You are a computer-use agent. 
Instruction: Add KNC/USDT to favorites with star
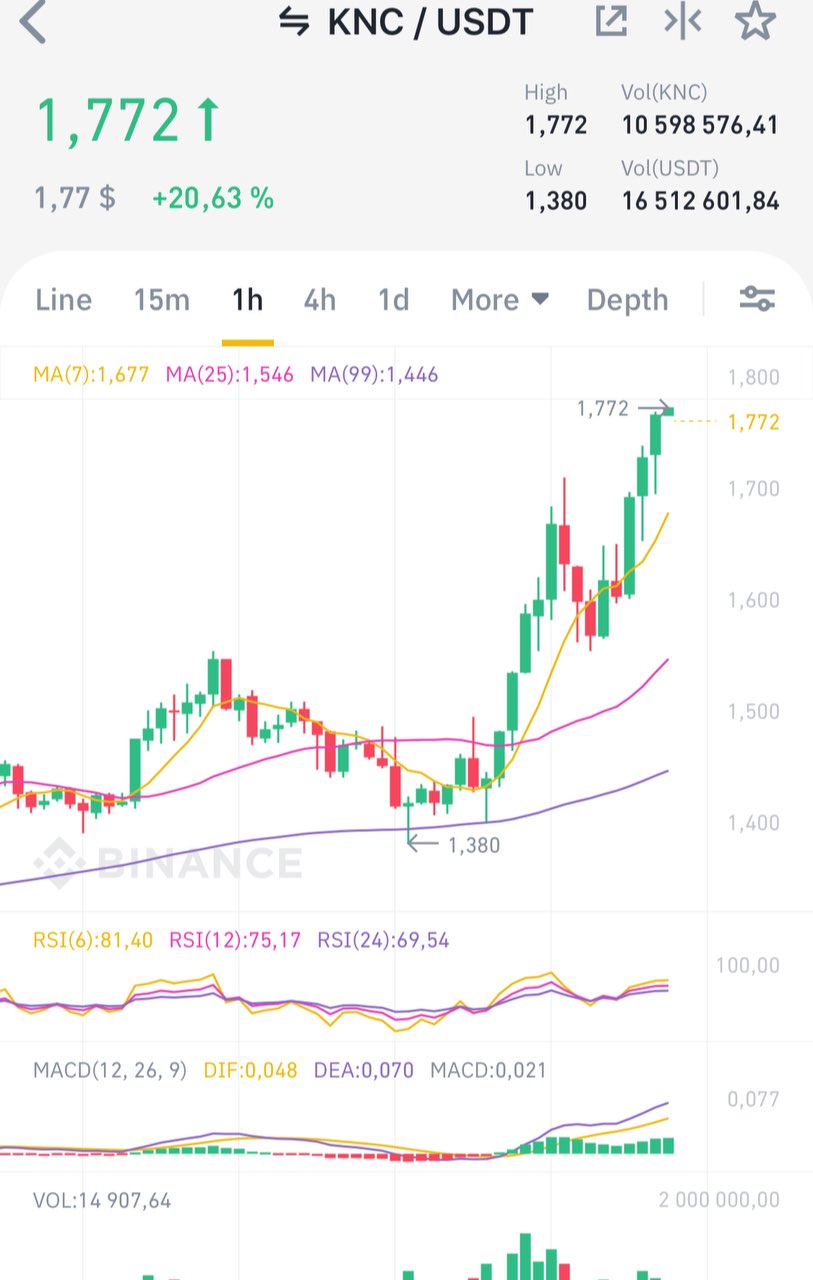coord(755,21)
